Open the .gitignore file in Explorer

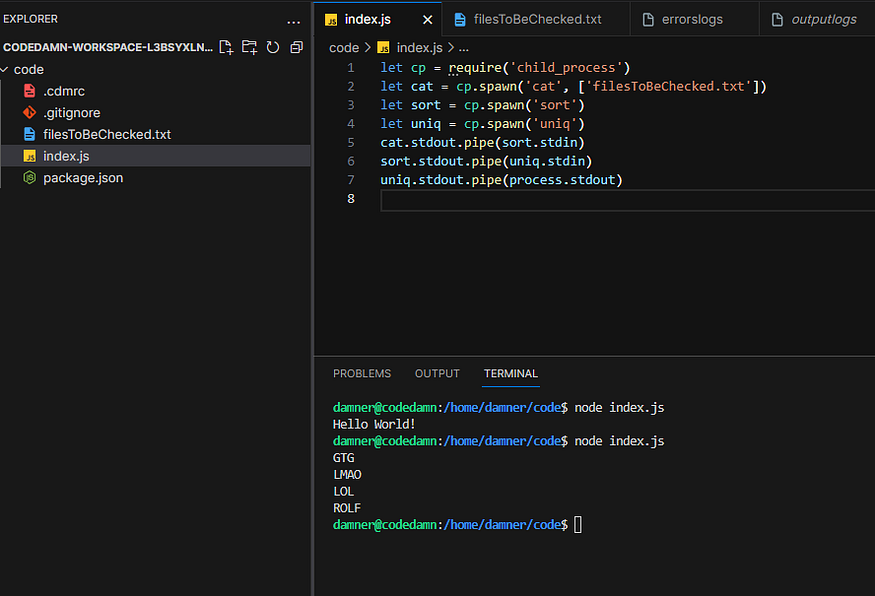click(x=71, y=113)
